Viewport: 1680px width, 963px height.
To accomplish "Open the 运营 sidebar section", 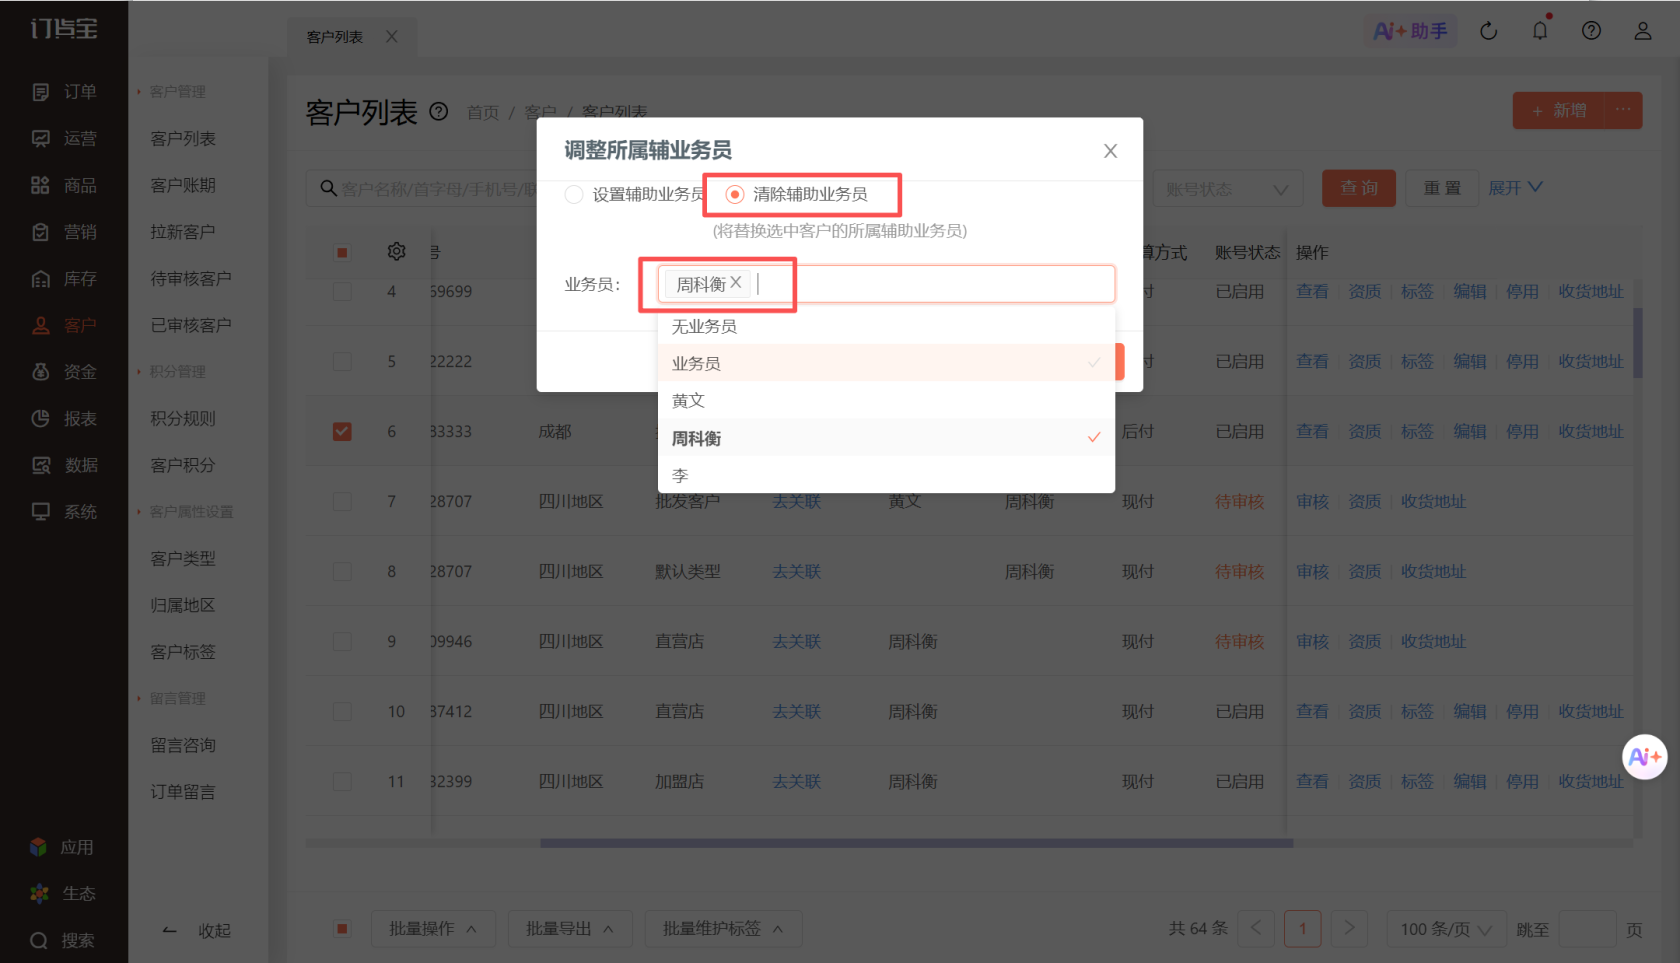I will (64, 139).
